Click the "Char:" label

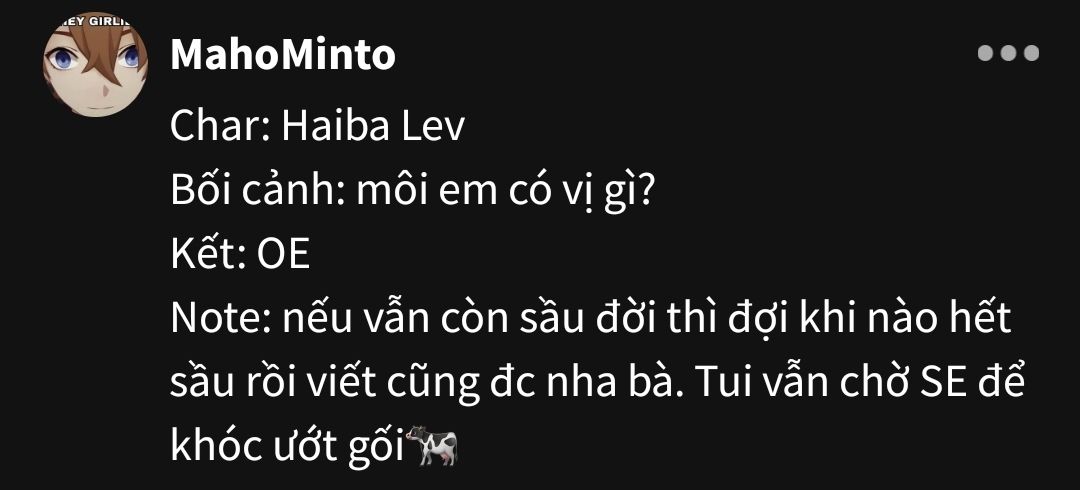click(219, 127)
